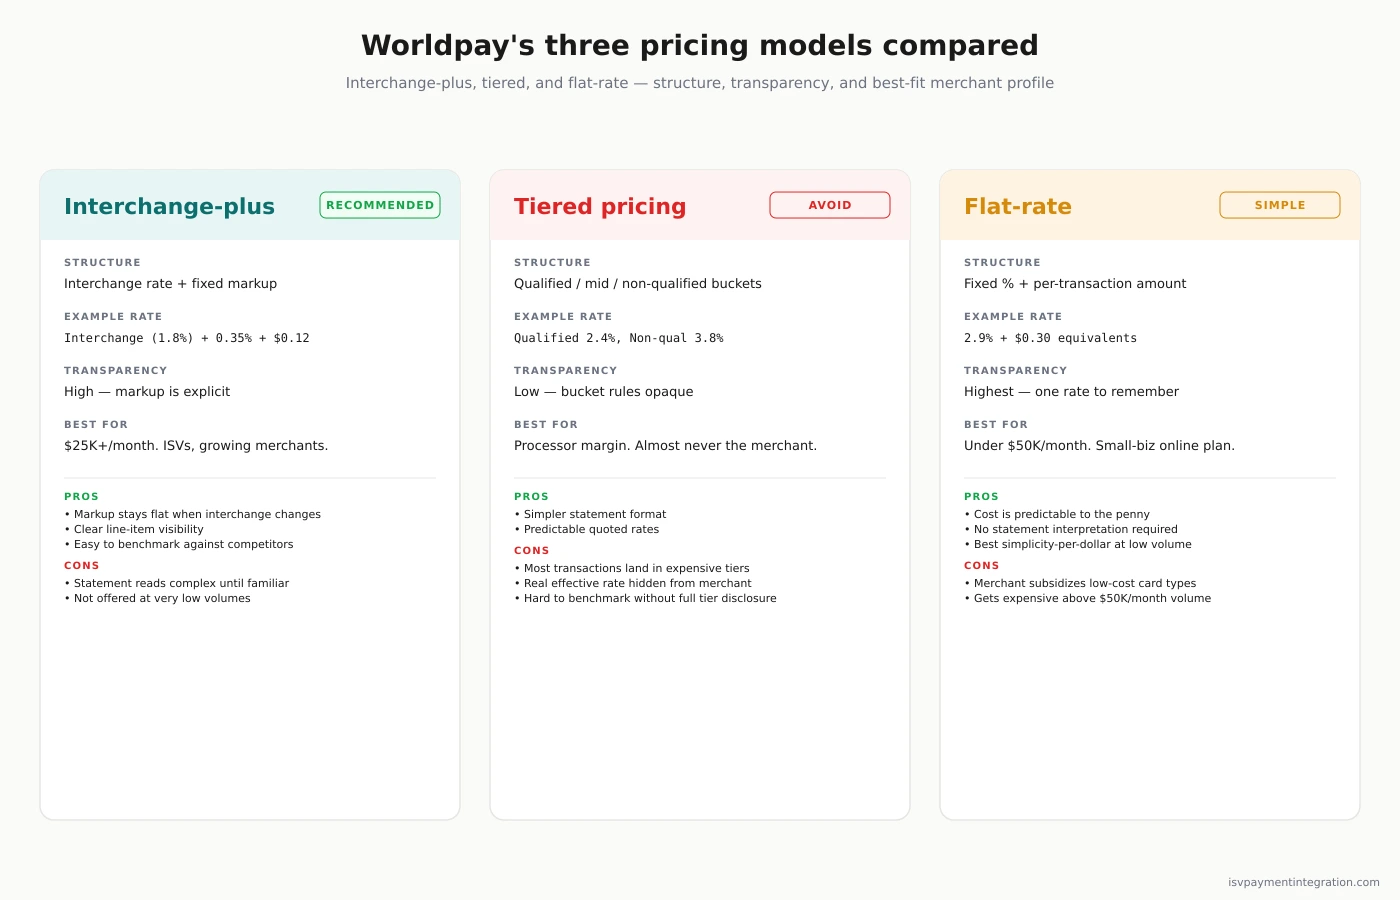Click 'Best simplicity-per-dollar at low volume' bullet
This screenshot has width=1400, height=900.
1078,544
